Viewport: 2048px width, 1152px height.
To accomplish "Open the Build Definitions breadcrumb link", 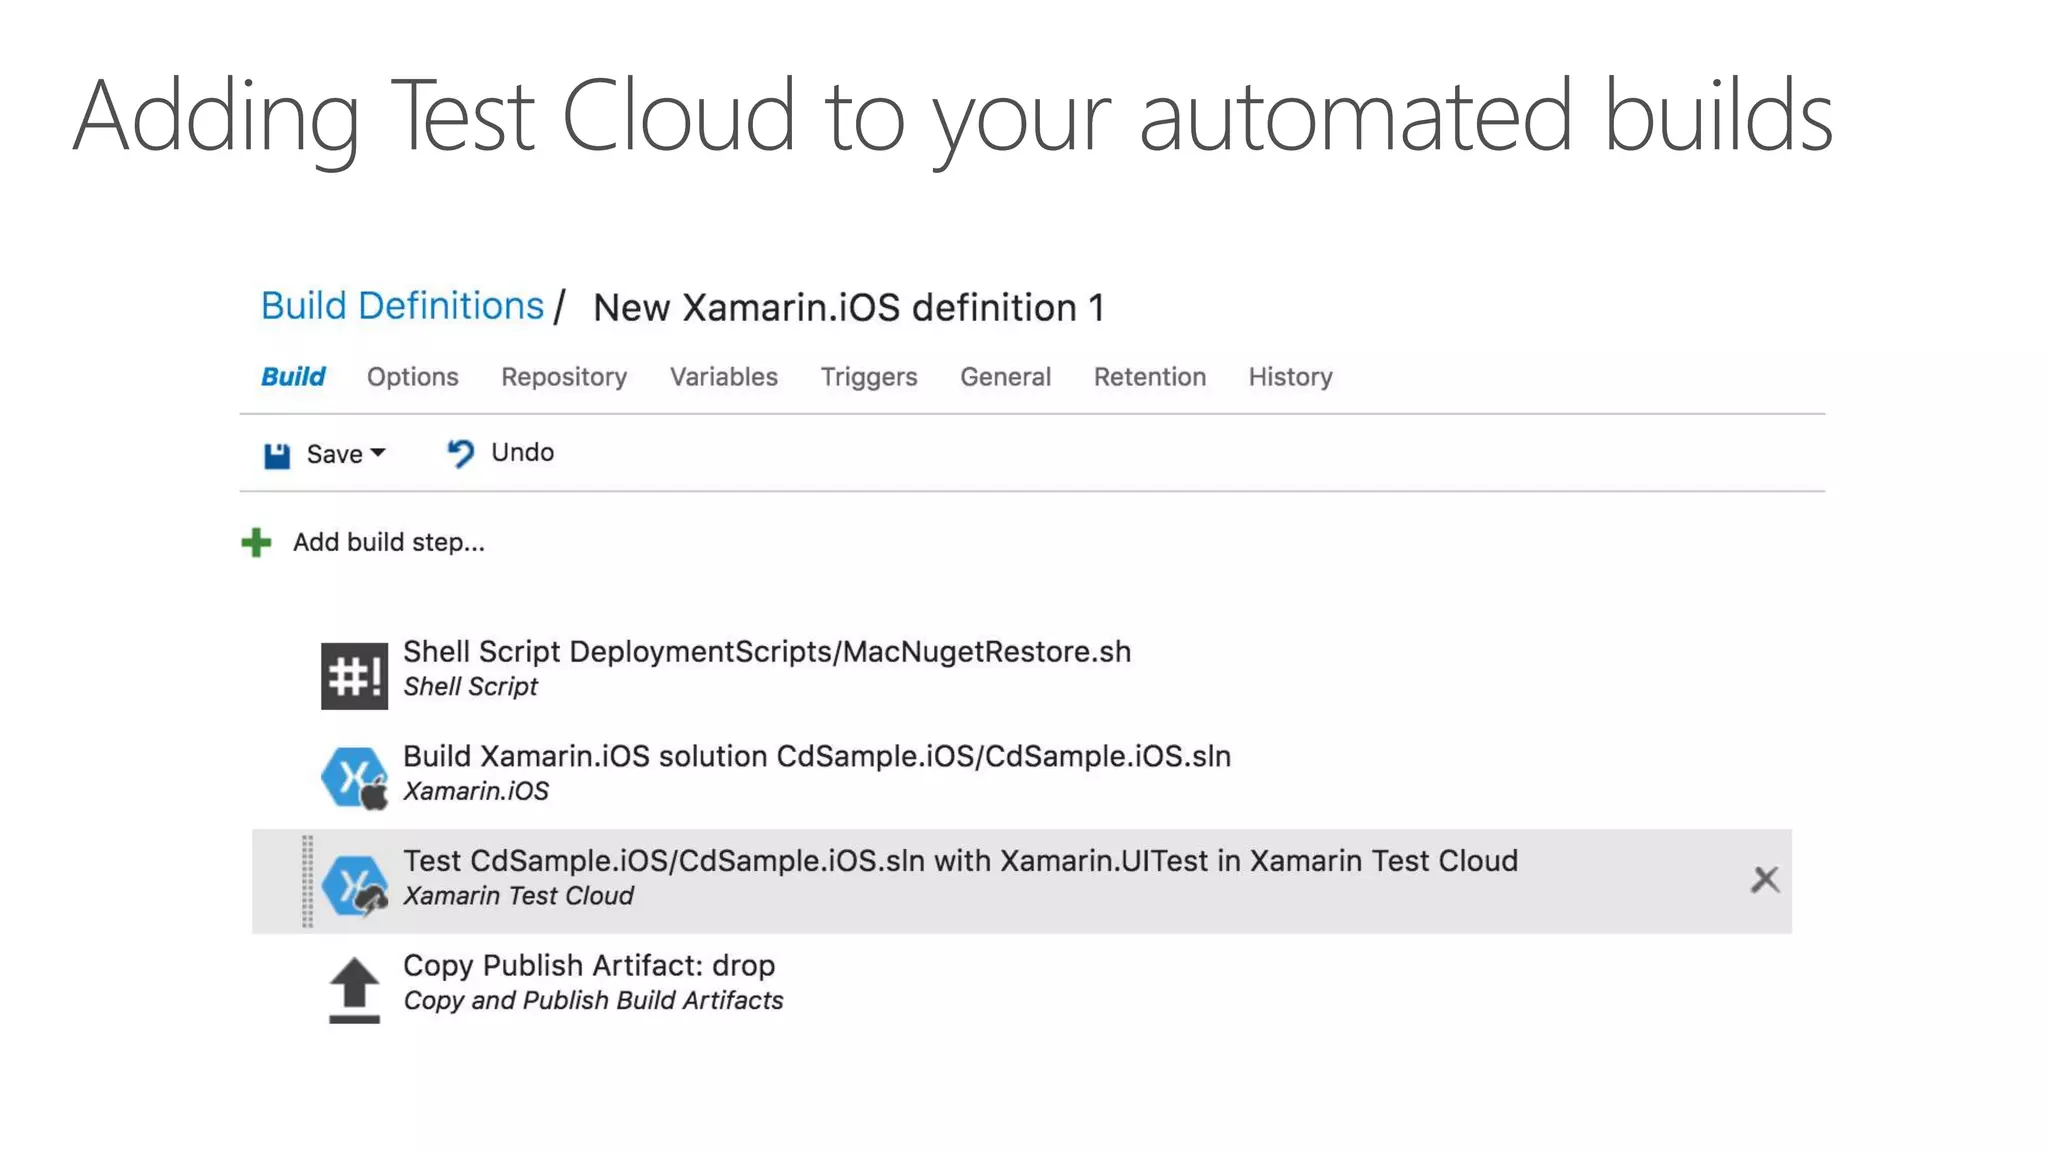I will pyautogui.click(x=402, y=306).
